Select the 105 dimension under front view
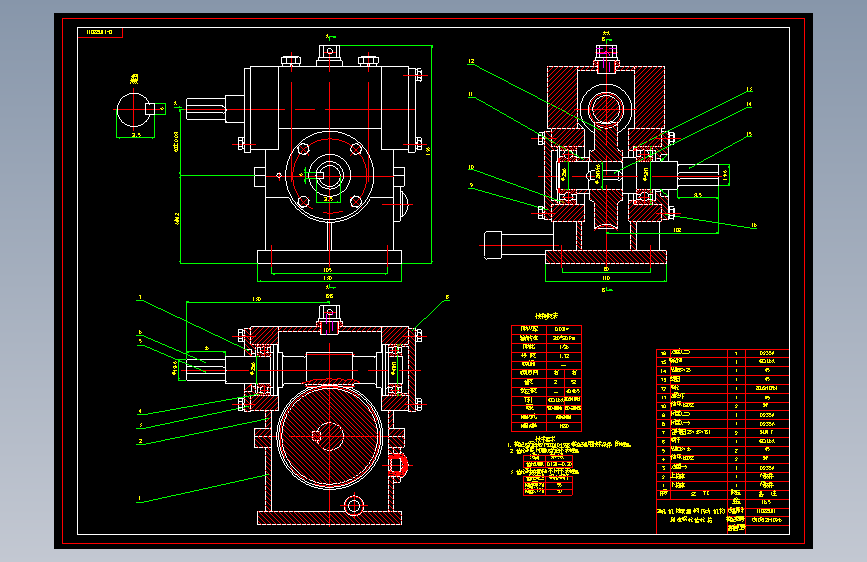Screen dimensions: 867x562 327,270
